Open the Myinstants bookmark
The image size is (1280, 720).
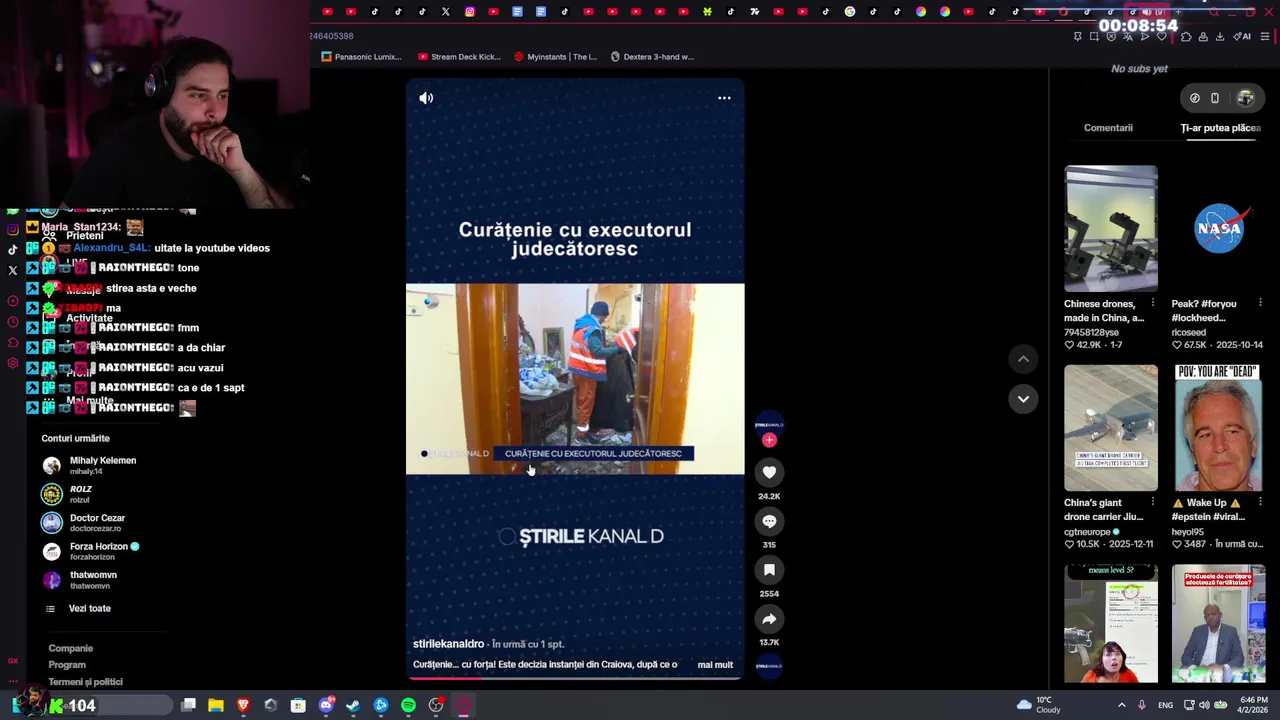[x=555, y=57]
